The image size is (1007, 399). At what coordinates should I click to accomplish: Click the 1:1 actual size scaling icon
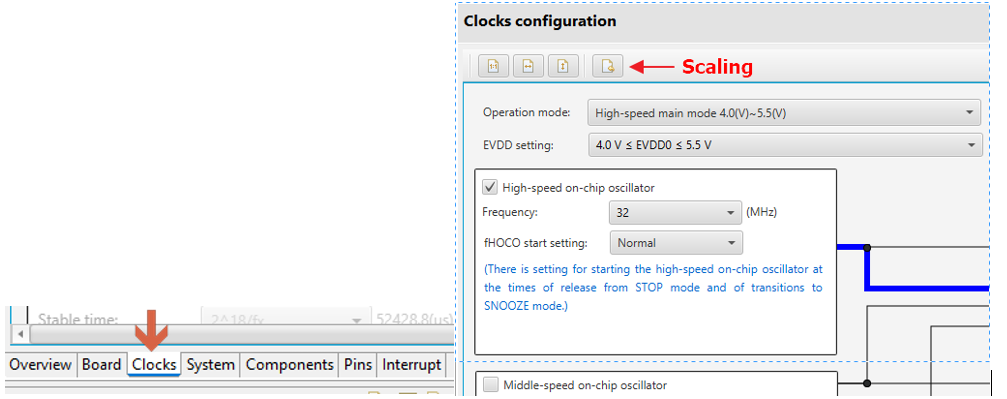coord(493,66)
